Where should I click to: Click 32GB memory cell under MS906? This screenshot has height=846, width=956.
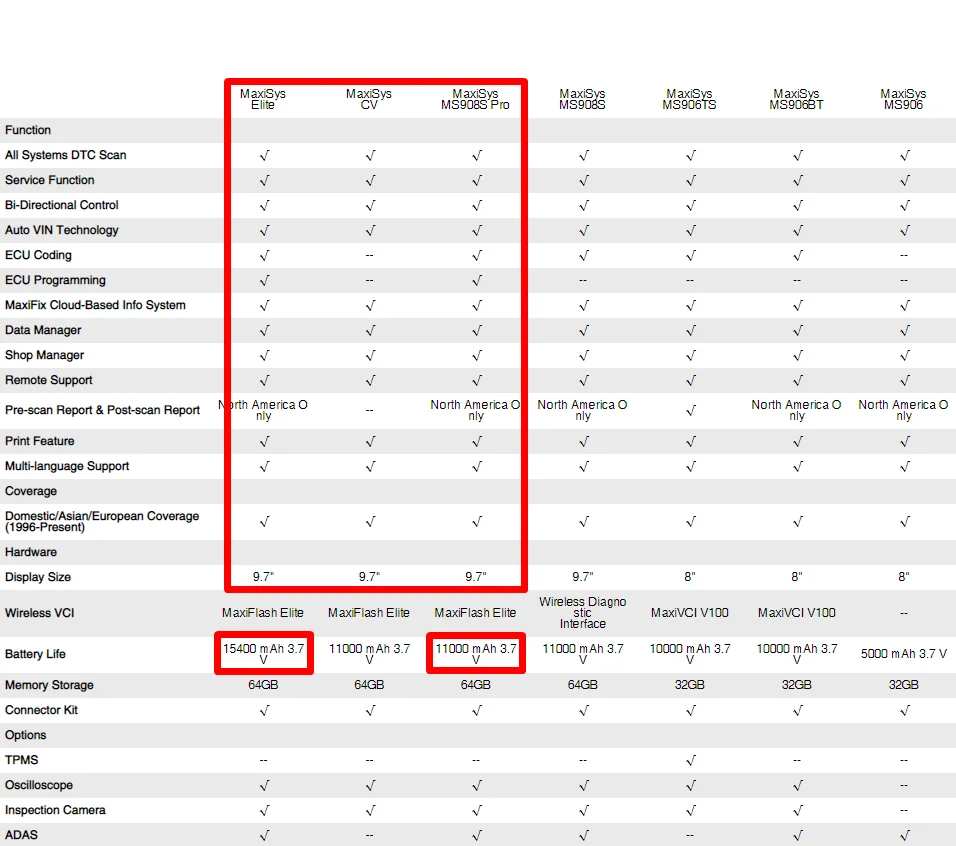(904, 684)
